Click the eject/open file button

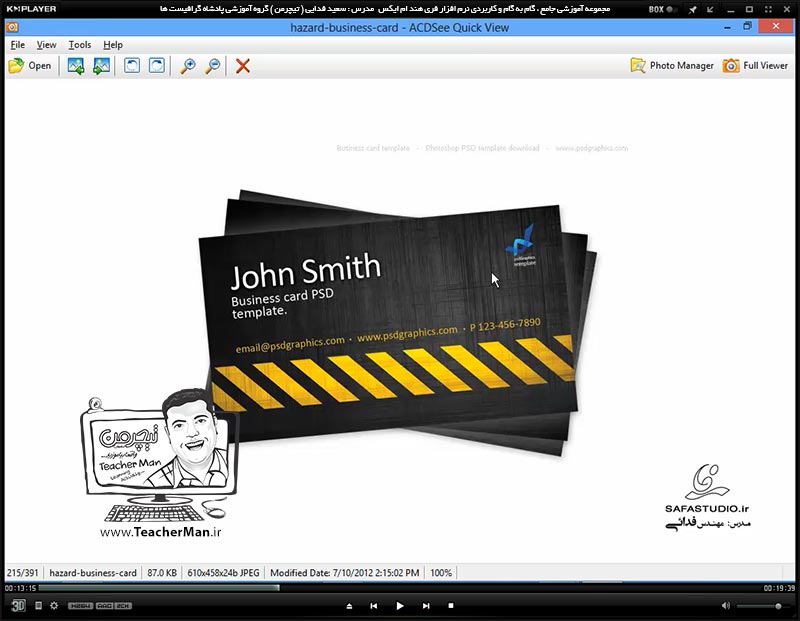click(x=349, y=606)
